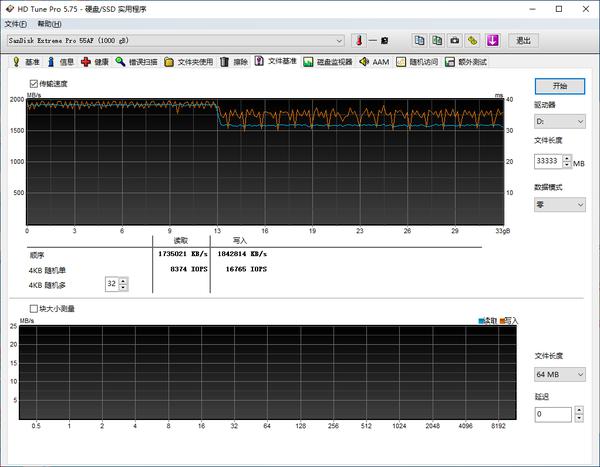Open the options icon in toolbar
Screen dimensions: 600x467
(472, 41)
